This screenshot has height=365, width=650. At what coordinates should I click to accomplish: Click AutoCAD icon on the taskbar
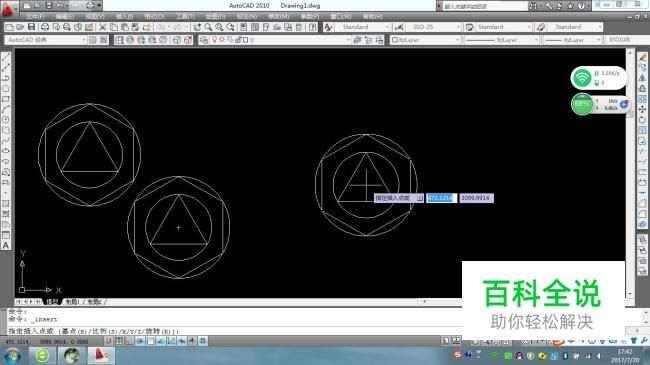tap(101, 355)
